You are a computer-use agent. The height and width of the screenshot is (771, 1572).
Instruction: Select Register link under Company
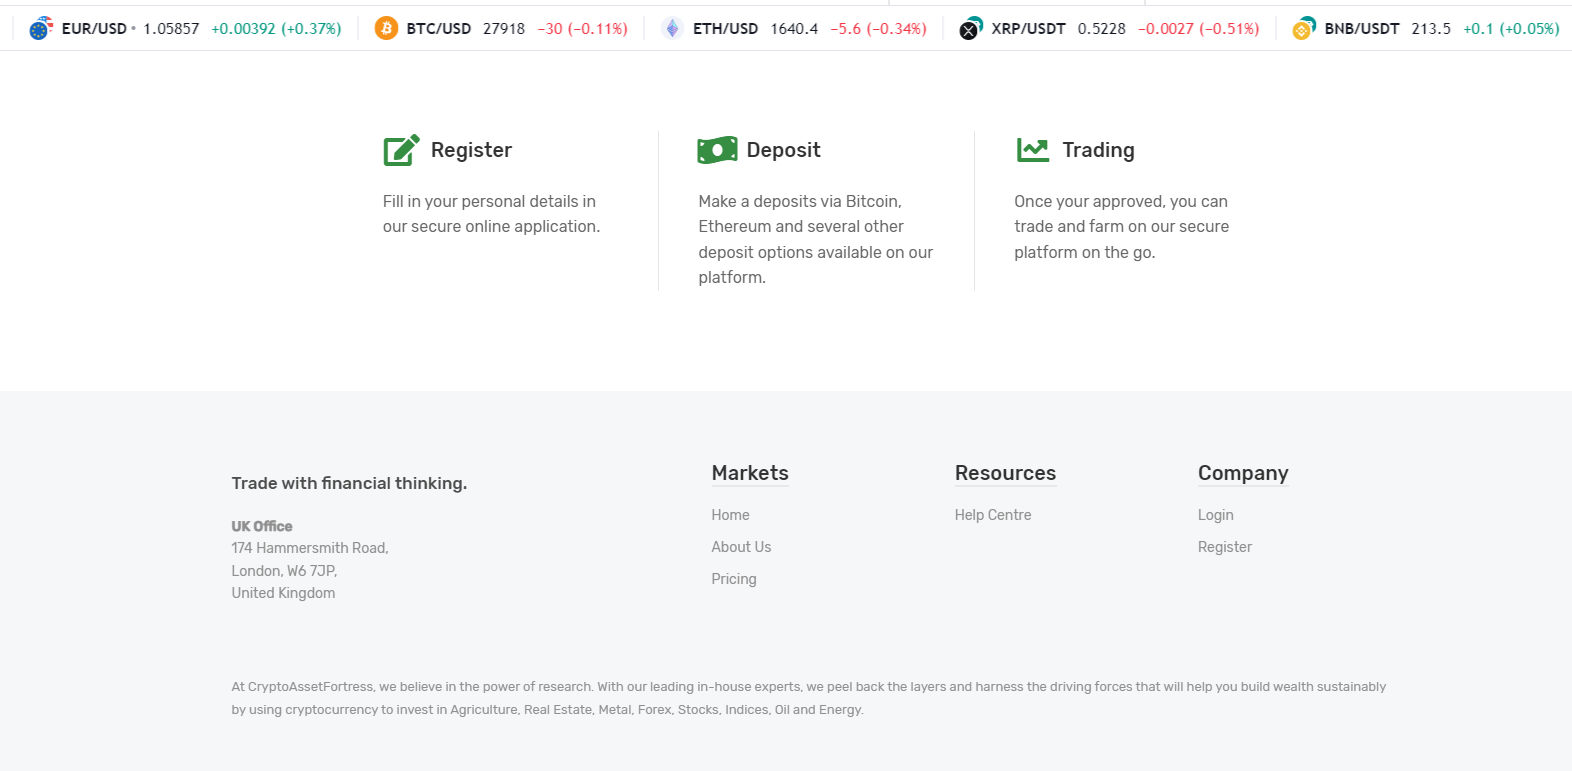coord(1225,547)
